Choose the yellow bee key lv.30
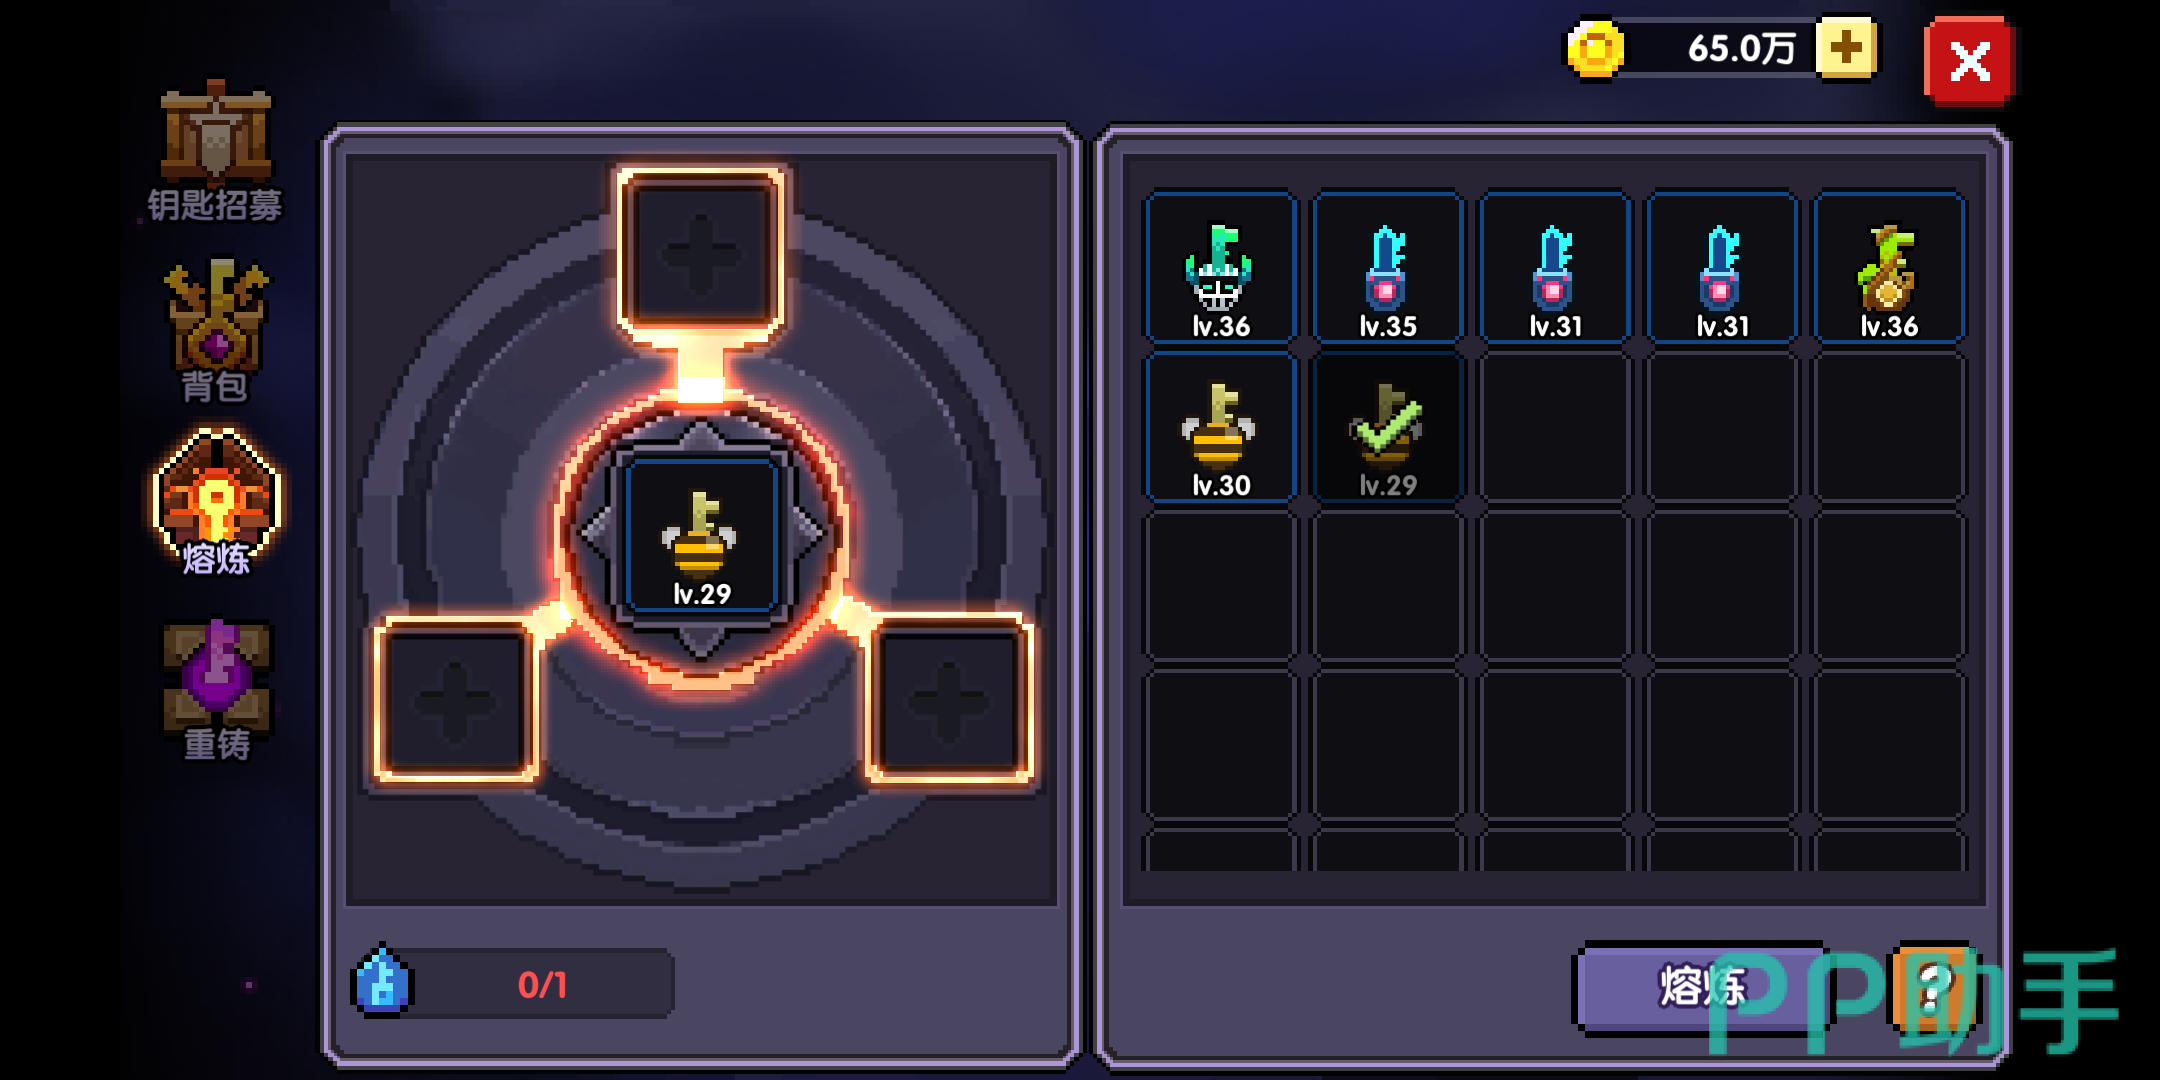2160x1080 pixels. coord(1220,427)
